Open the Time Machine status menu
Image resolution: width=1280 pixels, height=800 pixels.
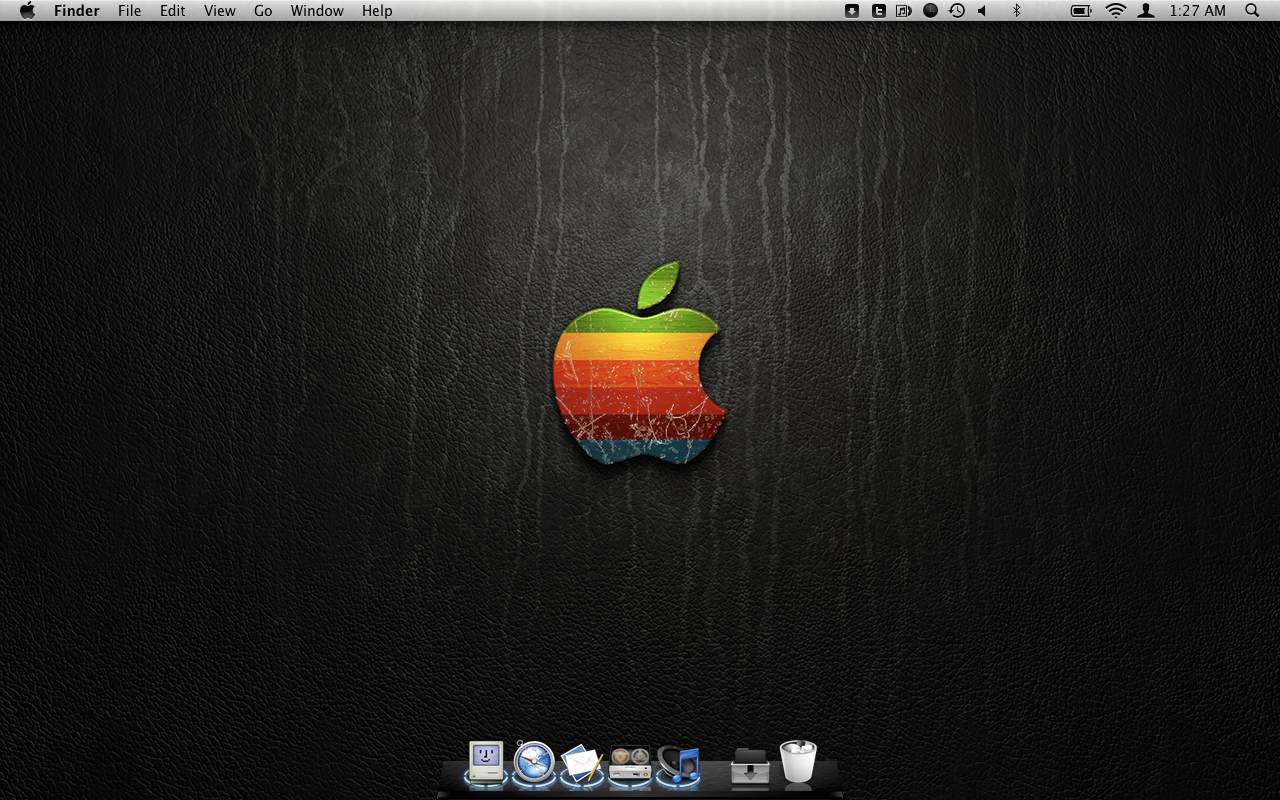click(957, 11)
